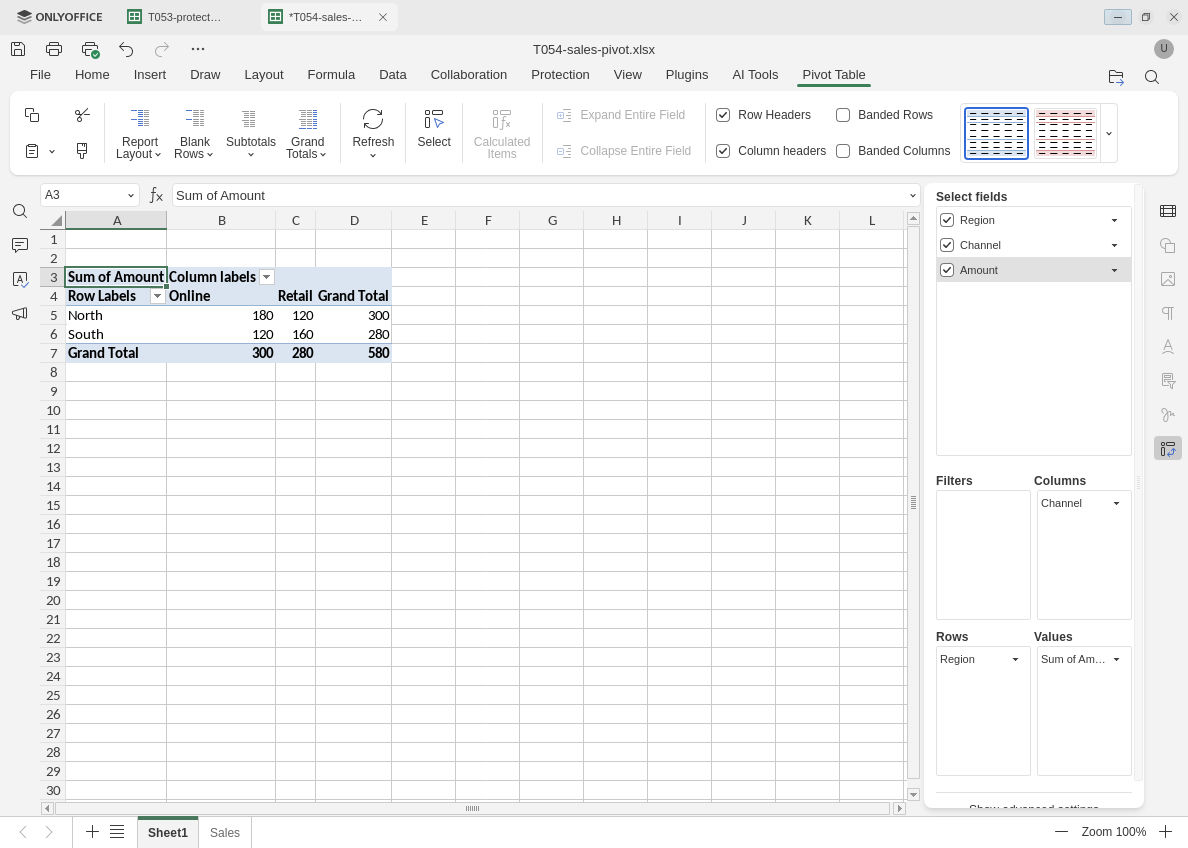The height and width of the screenshot is (848, 1188).
Task: Click the Copy icon in the ribbon
Action: click(x=32, y=114)
